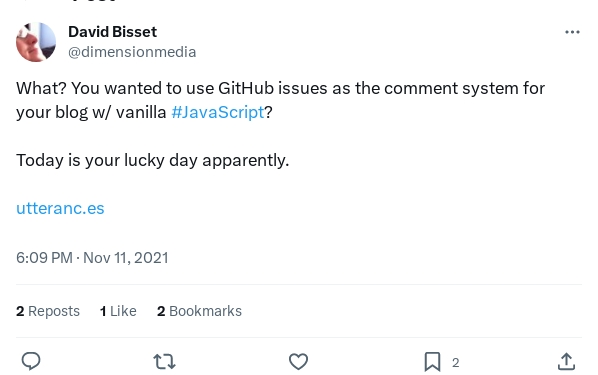Click the 6:09 PM timestamp
The height and width of the screenshot is (375, 598).
point(44,258)
